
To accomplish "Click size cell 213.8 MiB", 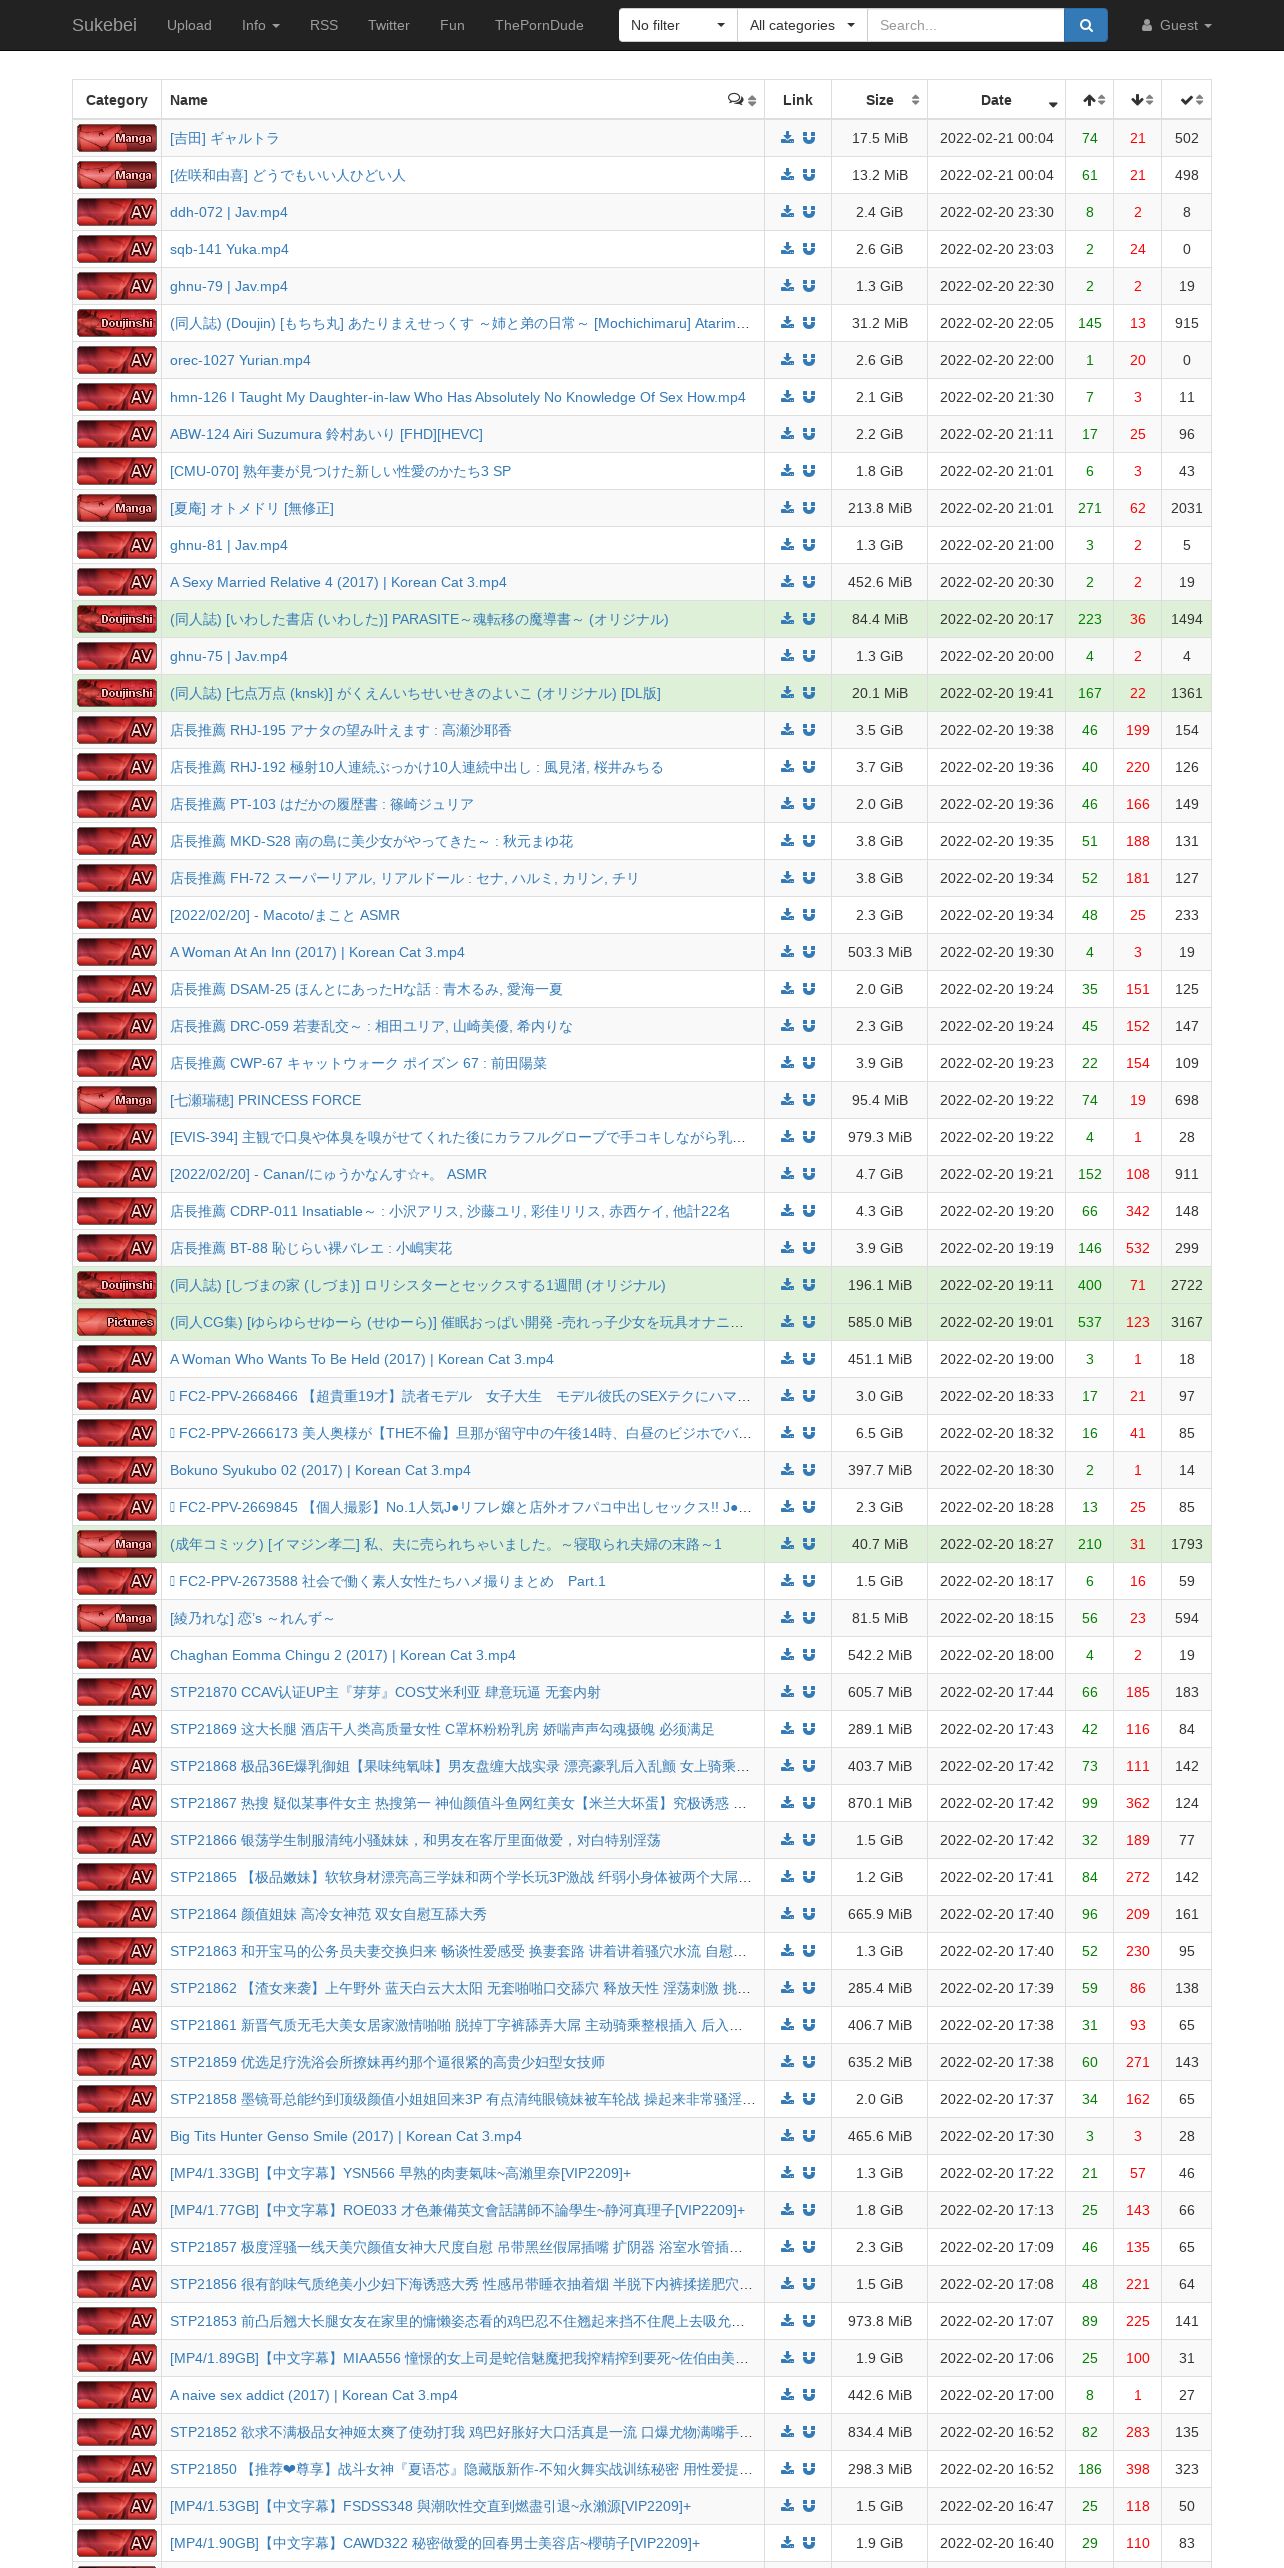I will pyautogui.click(x=879, y=508).
